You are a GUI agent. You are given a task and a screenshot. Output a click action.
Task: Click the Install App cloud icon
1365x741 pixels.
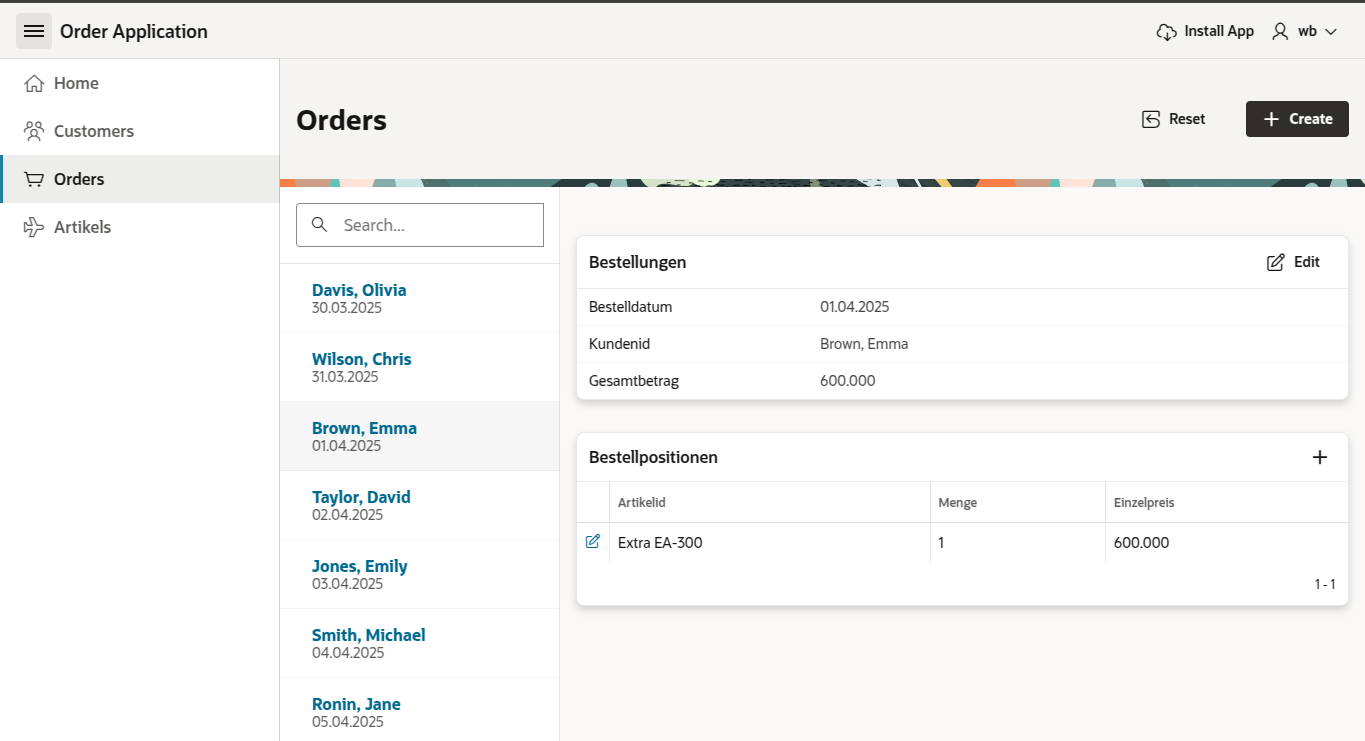click(1166, 31)
